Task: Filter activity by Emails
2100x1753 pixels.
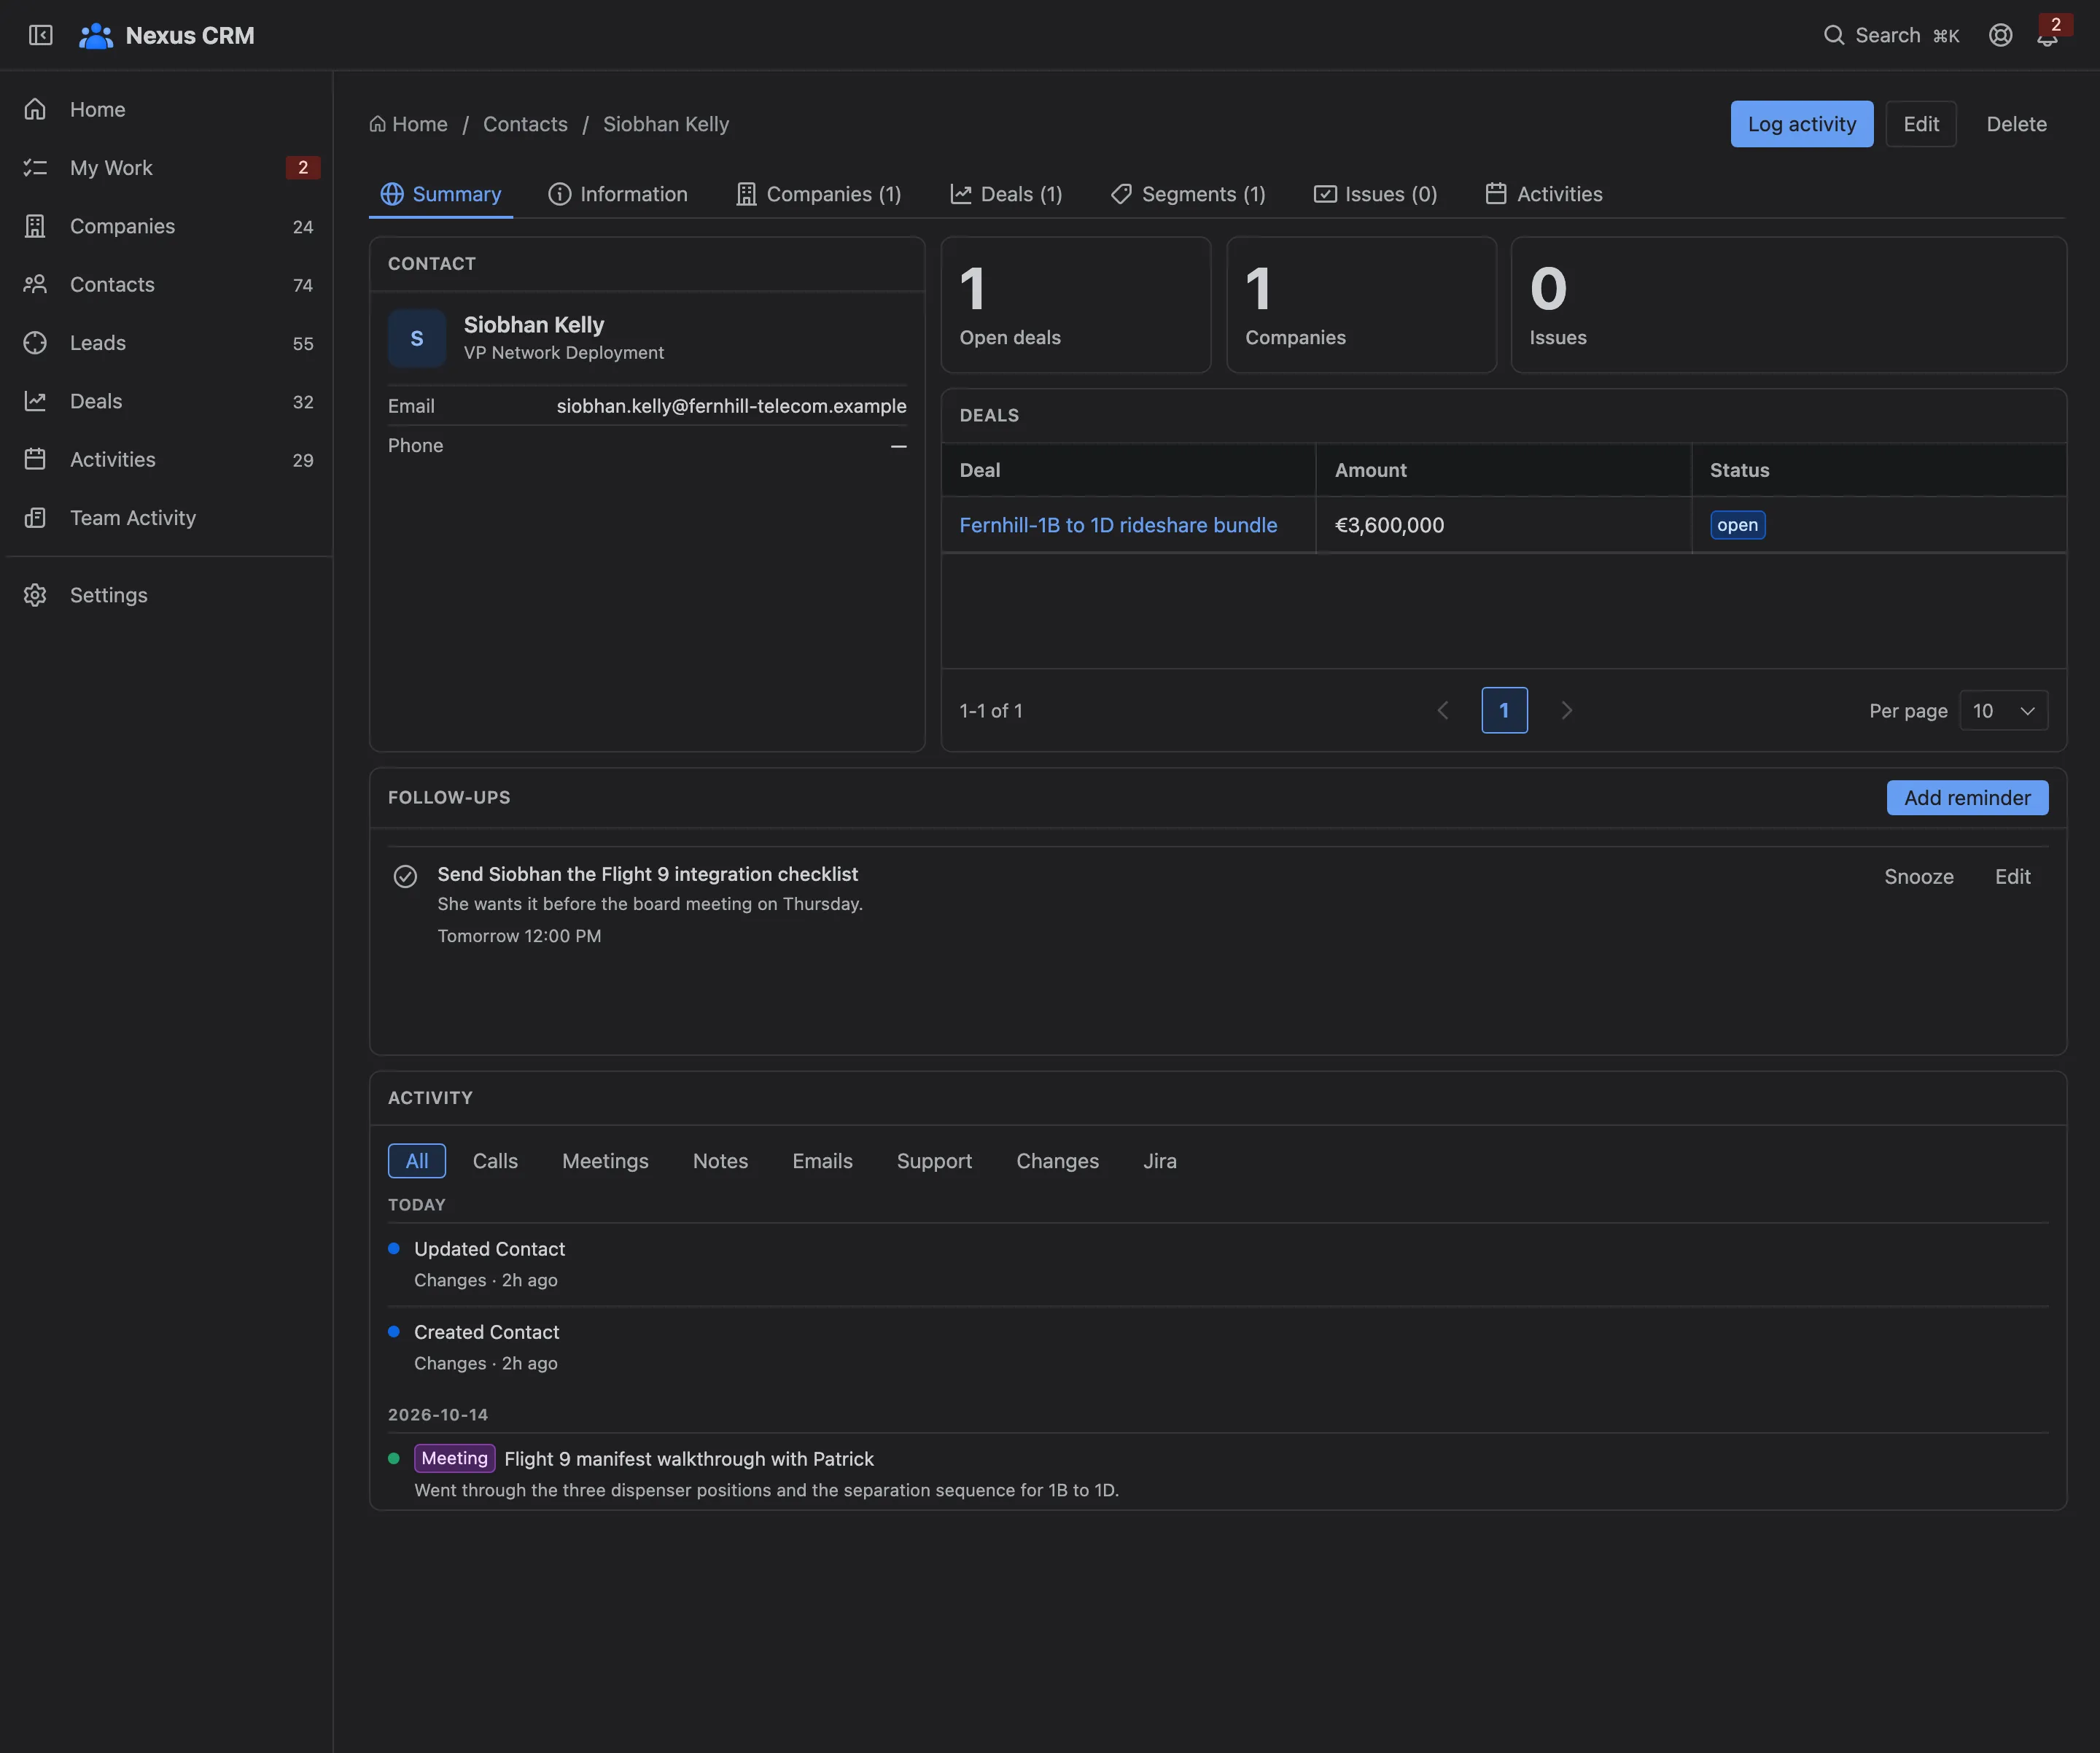Action: coord(822,1161)
